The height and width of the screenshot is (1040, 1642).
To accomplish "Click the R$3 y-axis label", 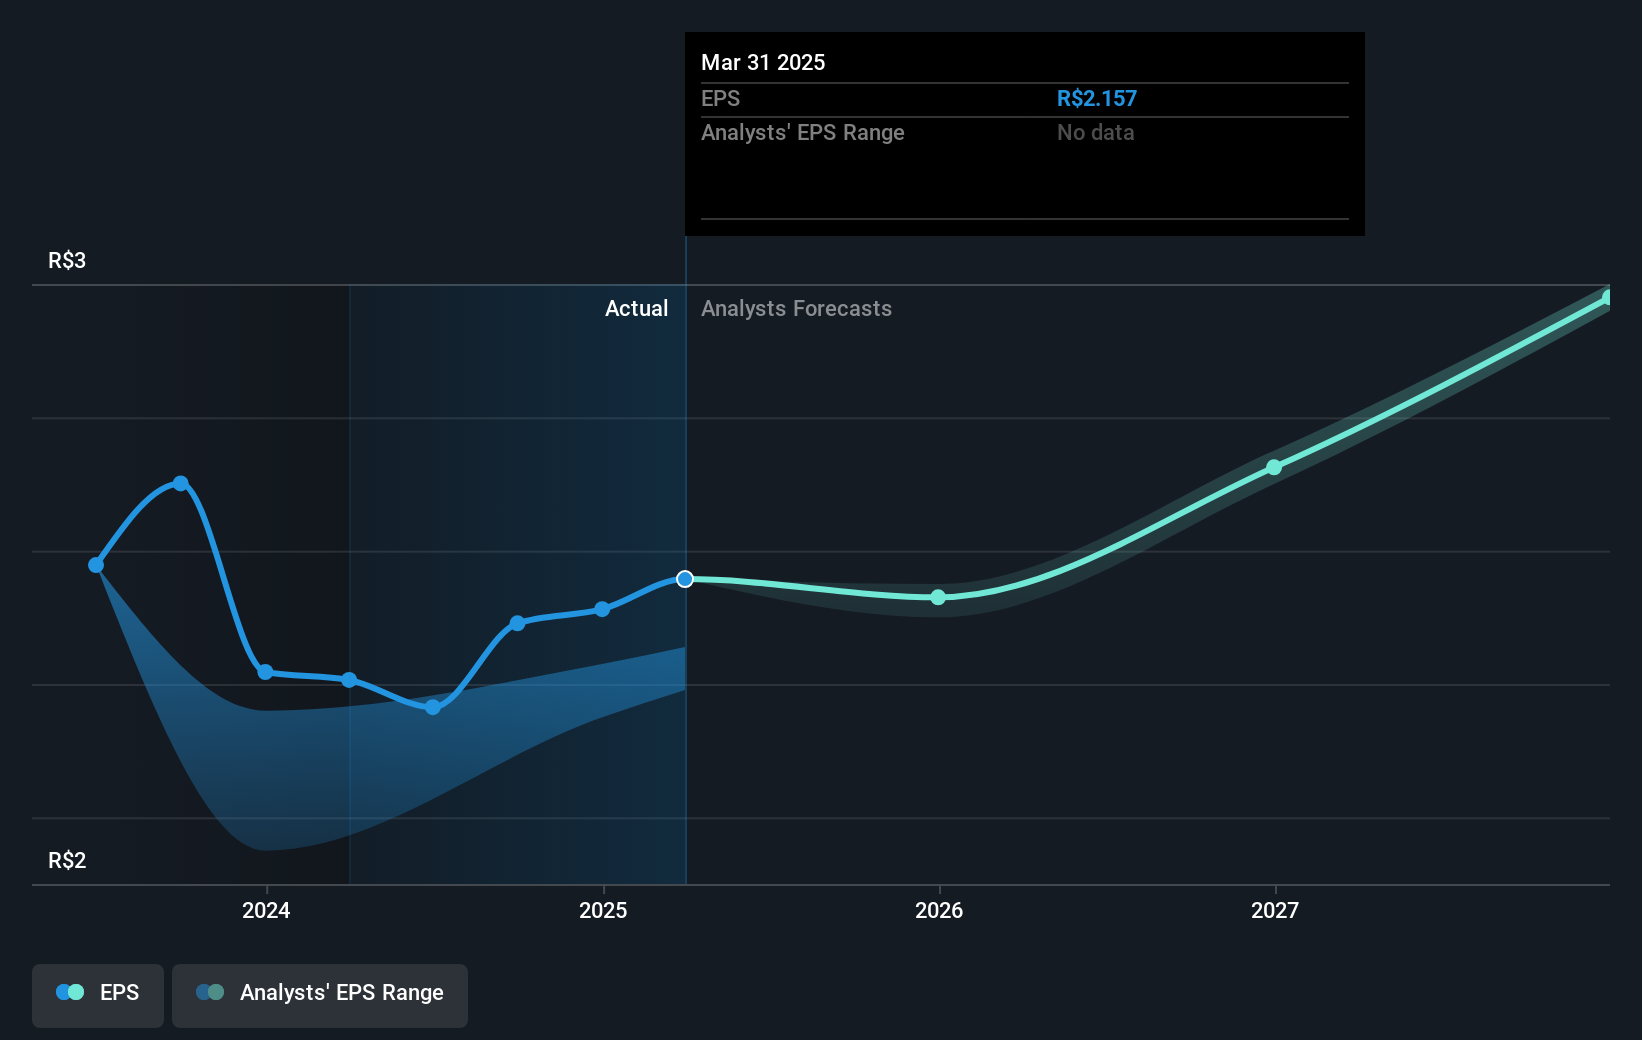I will click(67, 261).
